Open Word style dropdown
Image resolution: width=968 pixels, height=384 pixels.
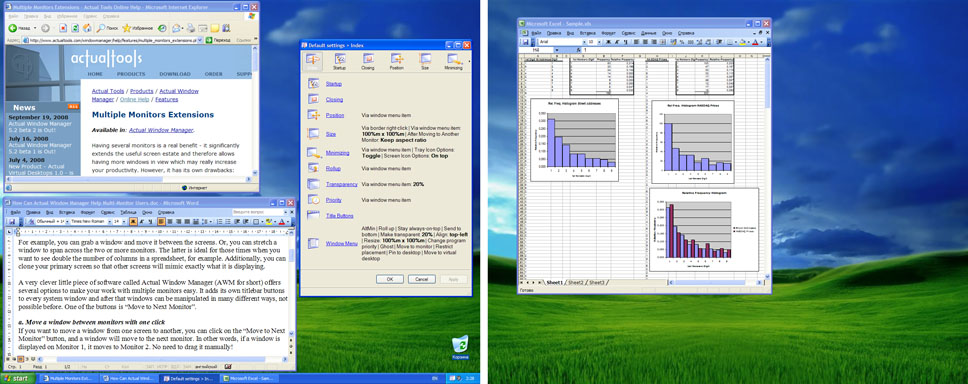click(x=67, y=222)
